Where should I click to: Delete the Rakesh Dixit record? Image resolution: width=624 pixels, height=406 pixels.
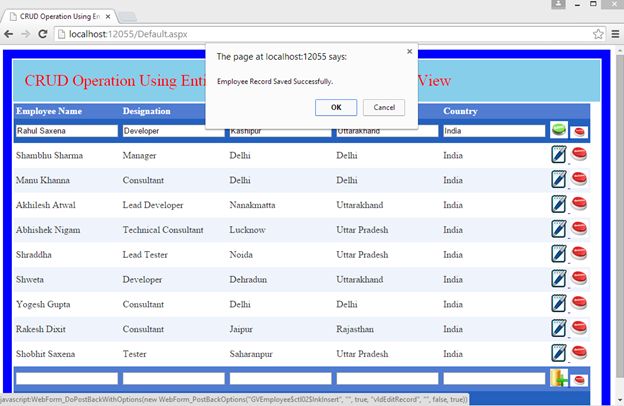click(x=579, y=327)
